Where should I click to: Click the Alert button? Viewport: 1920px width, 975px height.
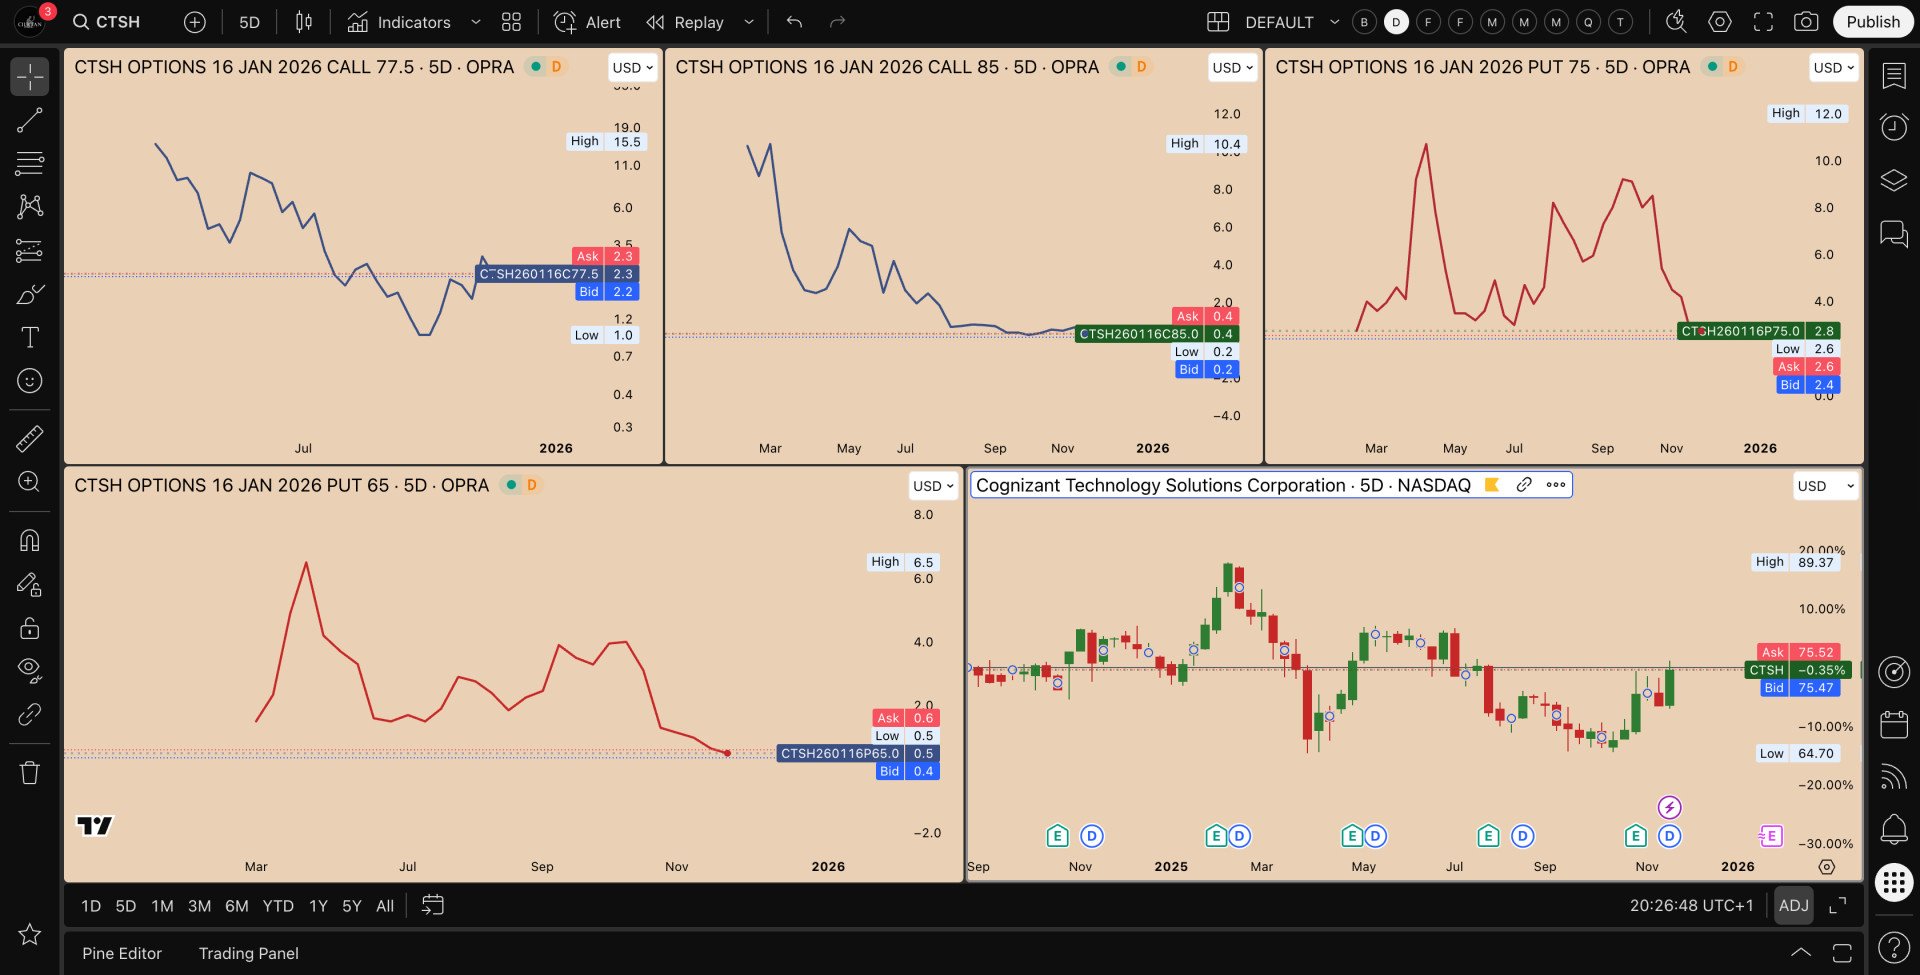[x=588, y=22]
